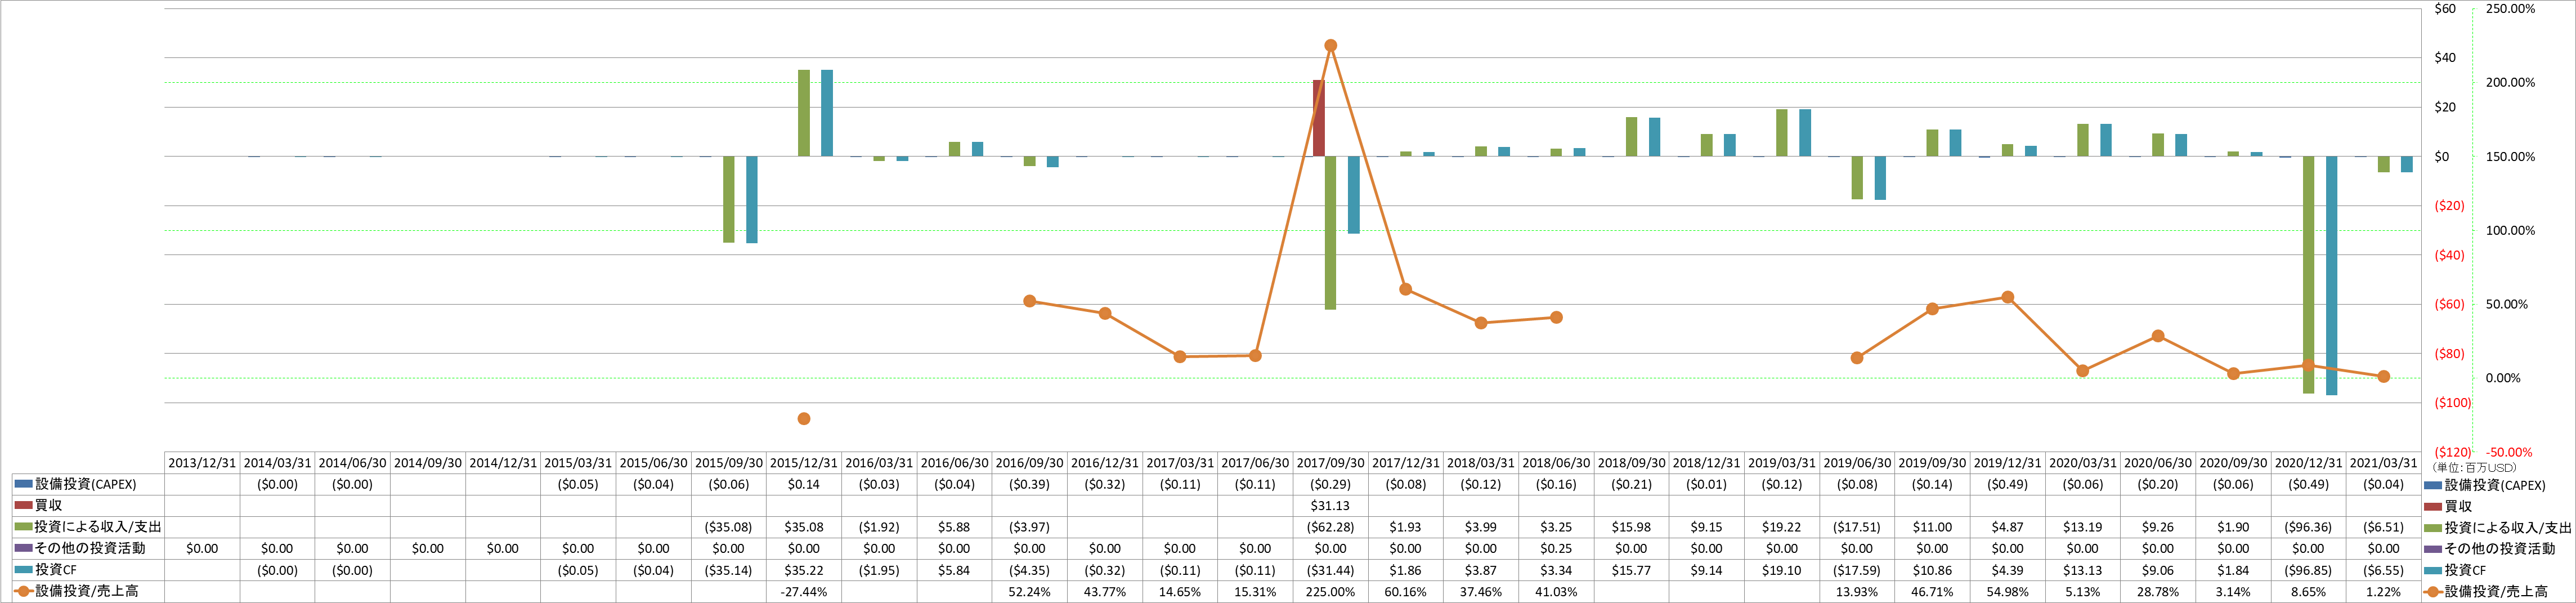Click the 0.00% secondary axis label
Image resolution: width=2576 pixels, height=603 pixels.
(2503, 378)
